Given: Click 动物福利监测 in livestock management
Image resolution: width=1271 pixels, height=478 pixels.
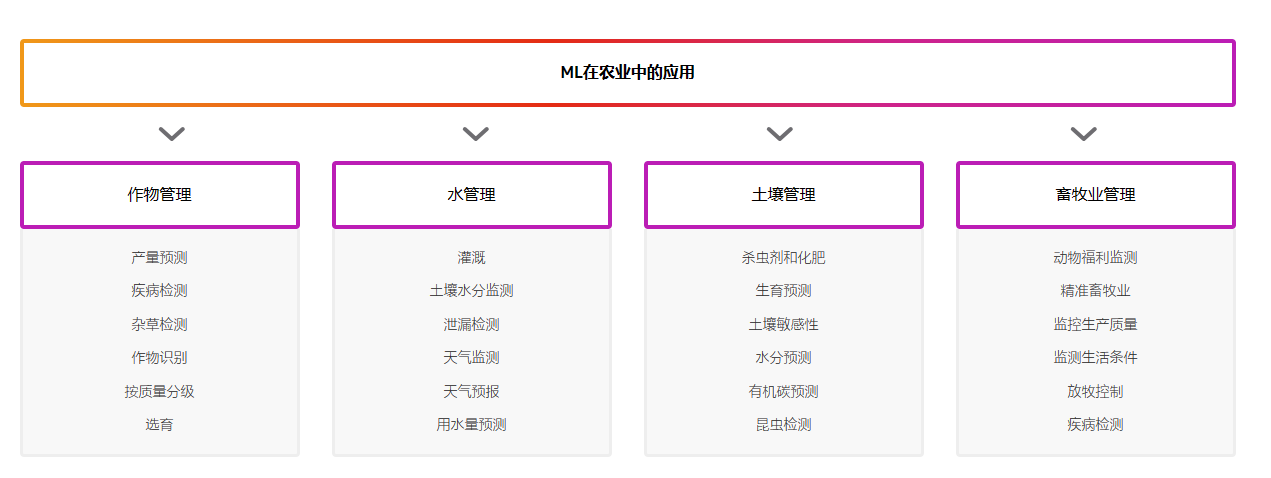Looking at the screenshot, I should tap(1095, 257).
